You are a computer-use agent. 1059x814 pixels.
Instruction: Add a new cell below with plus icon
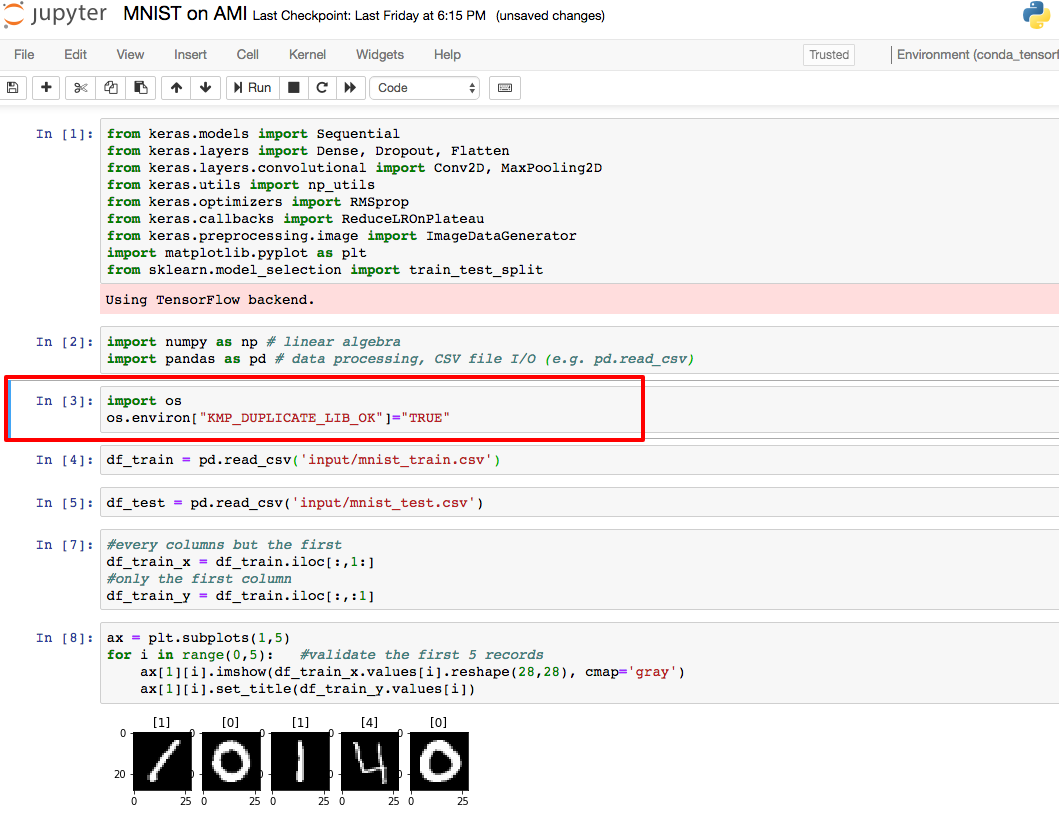[x=45, y=88]
